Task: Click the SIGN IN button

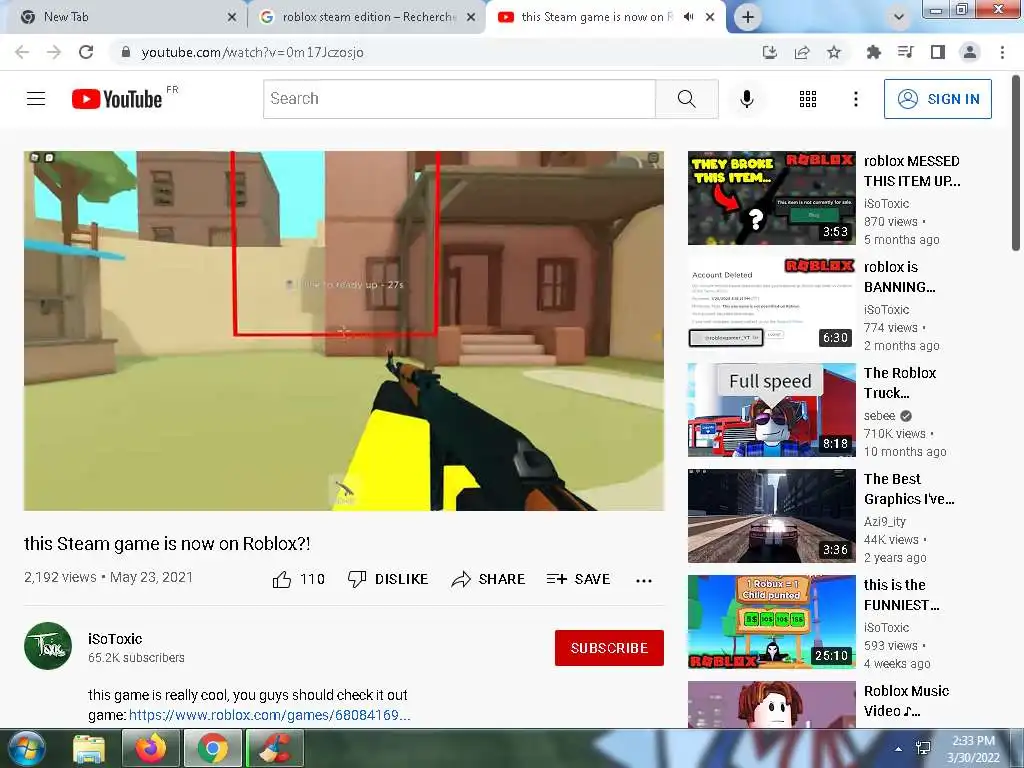Action: point(938,99)
